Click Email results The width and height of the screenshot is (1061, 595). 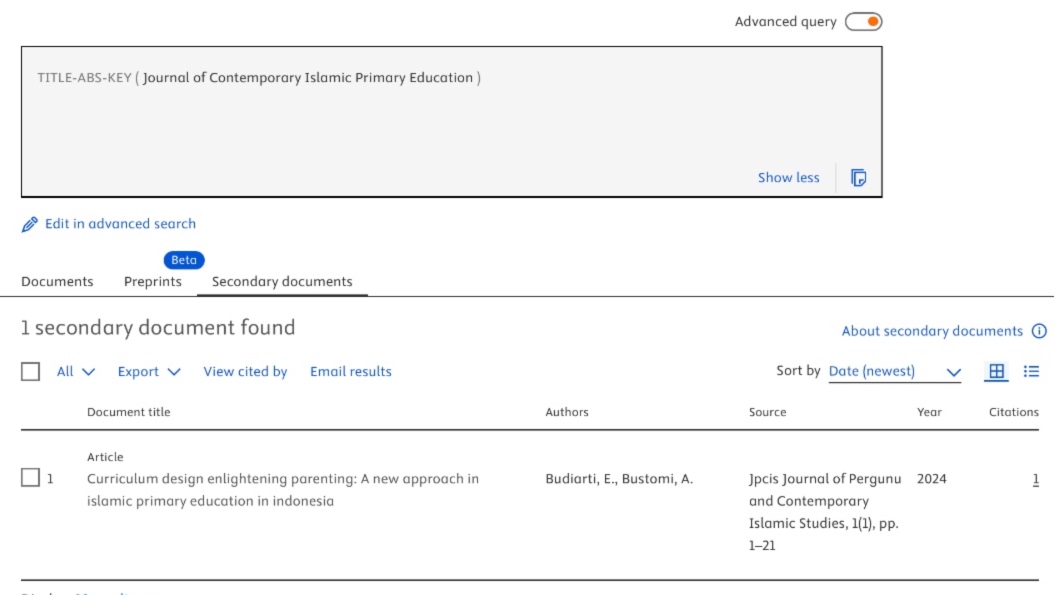(x=350, y=372)
